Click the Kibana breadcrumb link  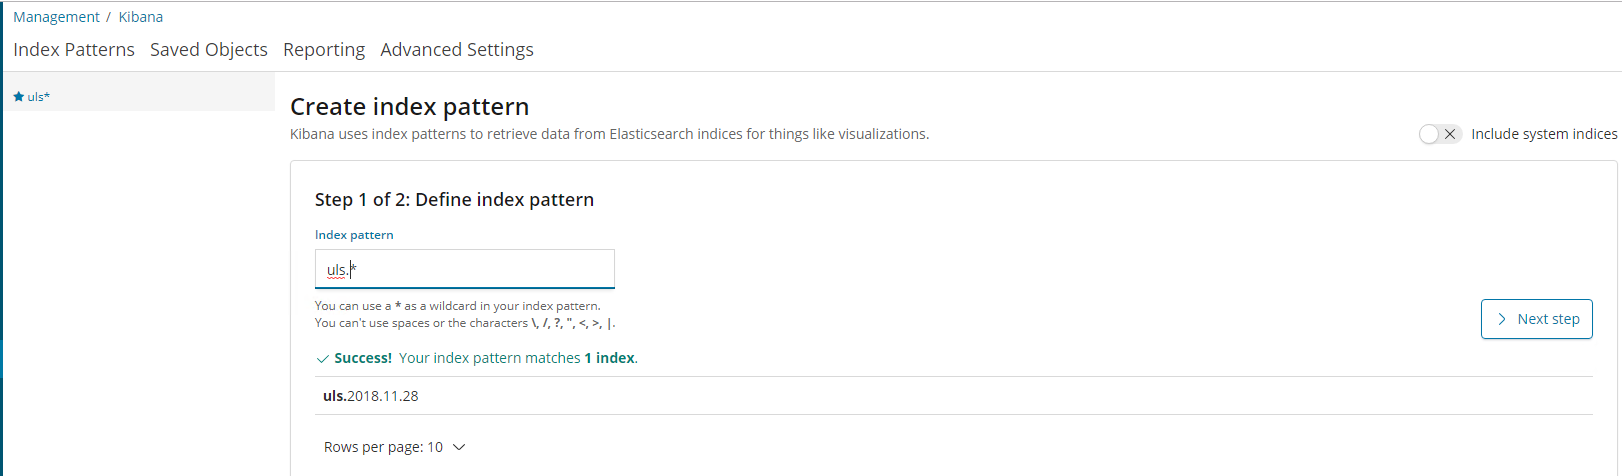(x=141, y=17)
